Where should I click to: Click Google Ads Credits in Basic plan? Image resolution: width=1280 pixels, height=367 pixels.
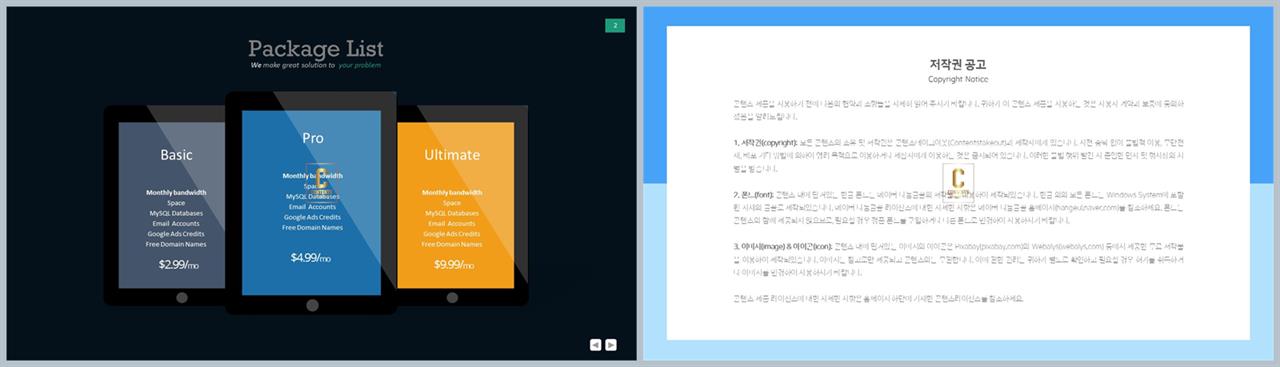pos(176,234)
